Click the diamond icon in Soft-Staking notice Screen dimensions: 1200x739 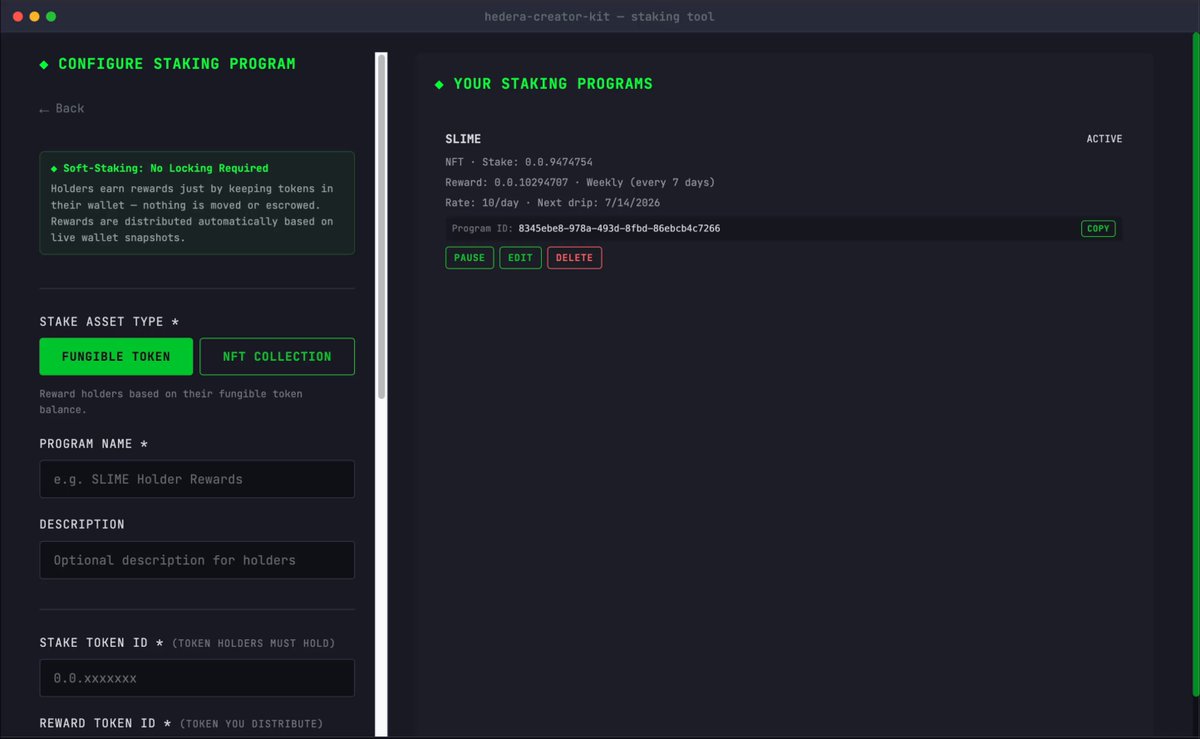click(x=54, y=168)
